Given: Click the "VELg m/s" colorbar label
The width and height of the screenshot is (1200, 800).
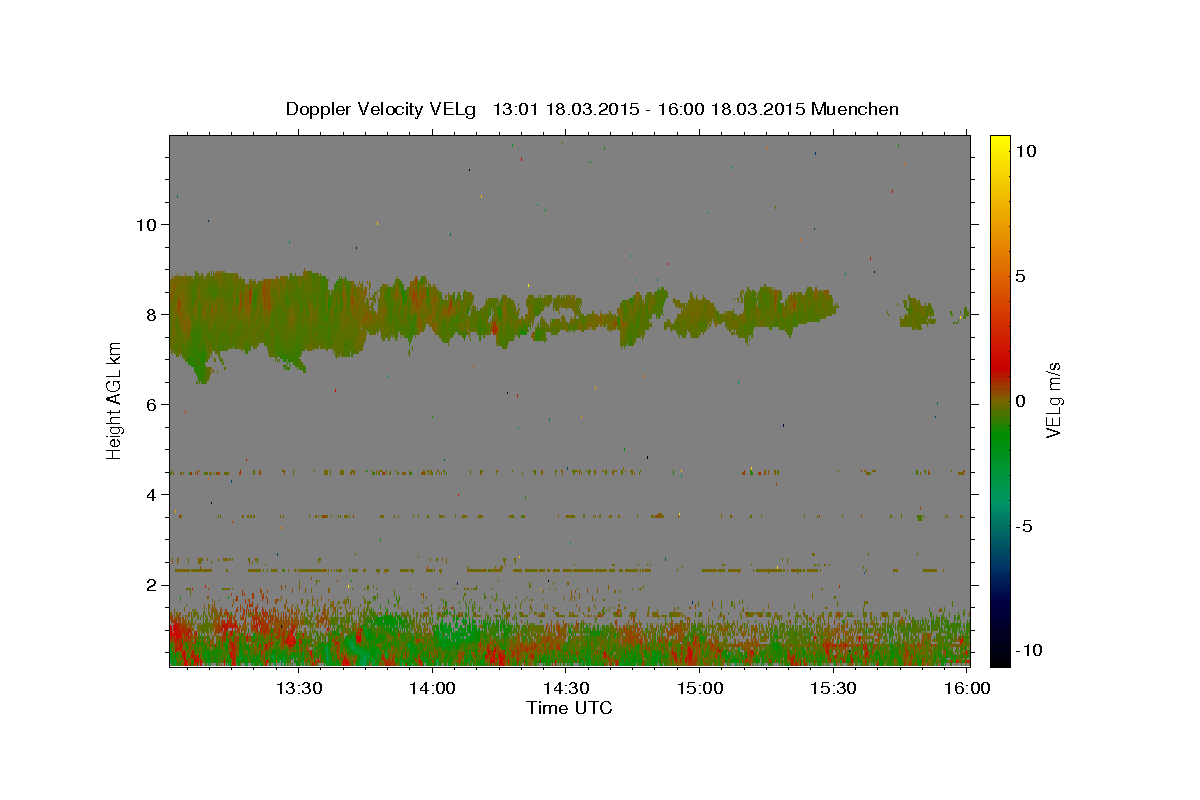Looking at the screenshot, I should click(x=1053, y=401).
